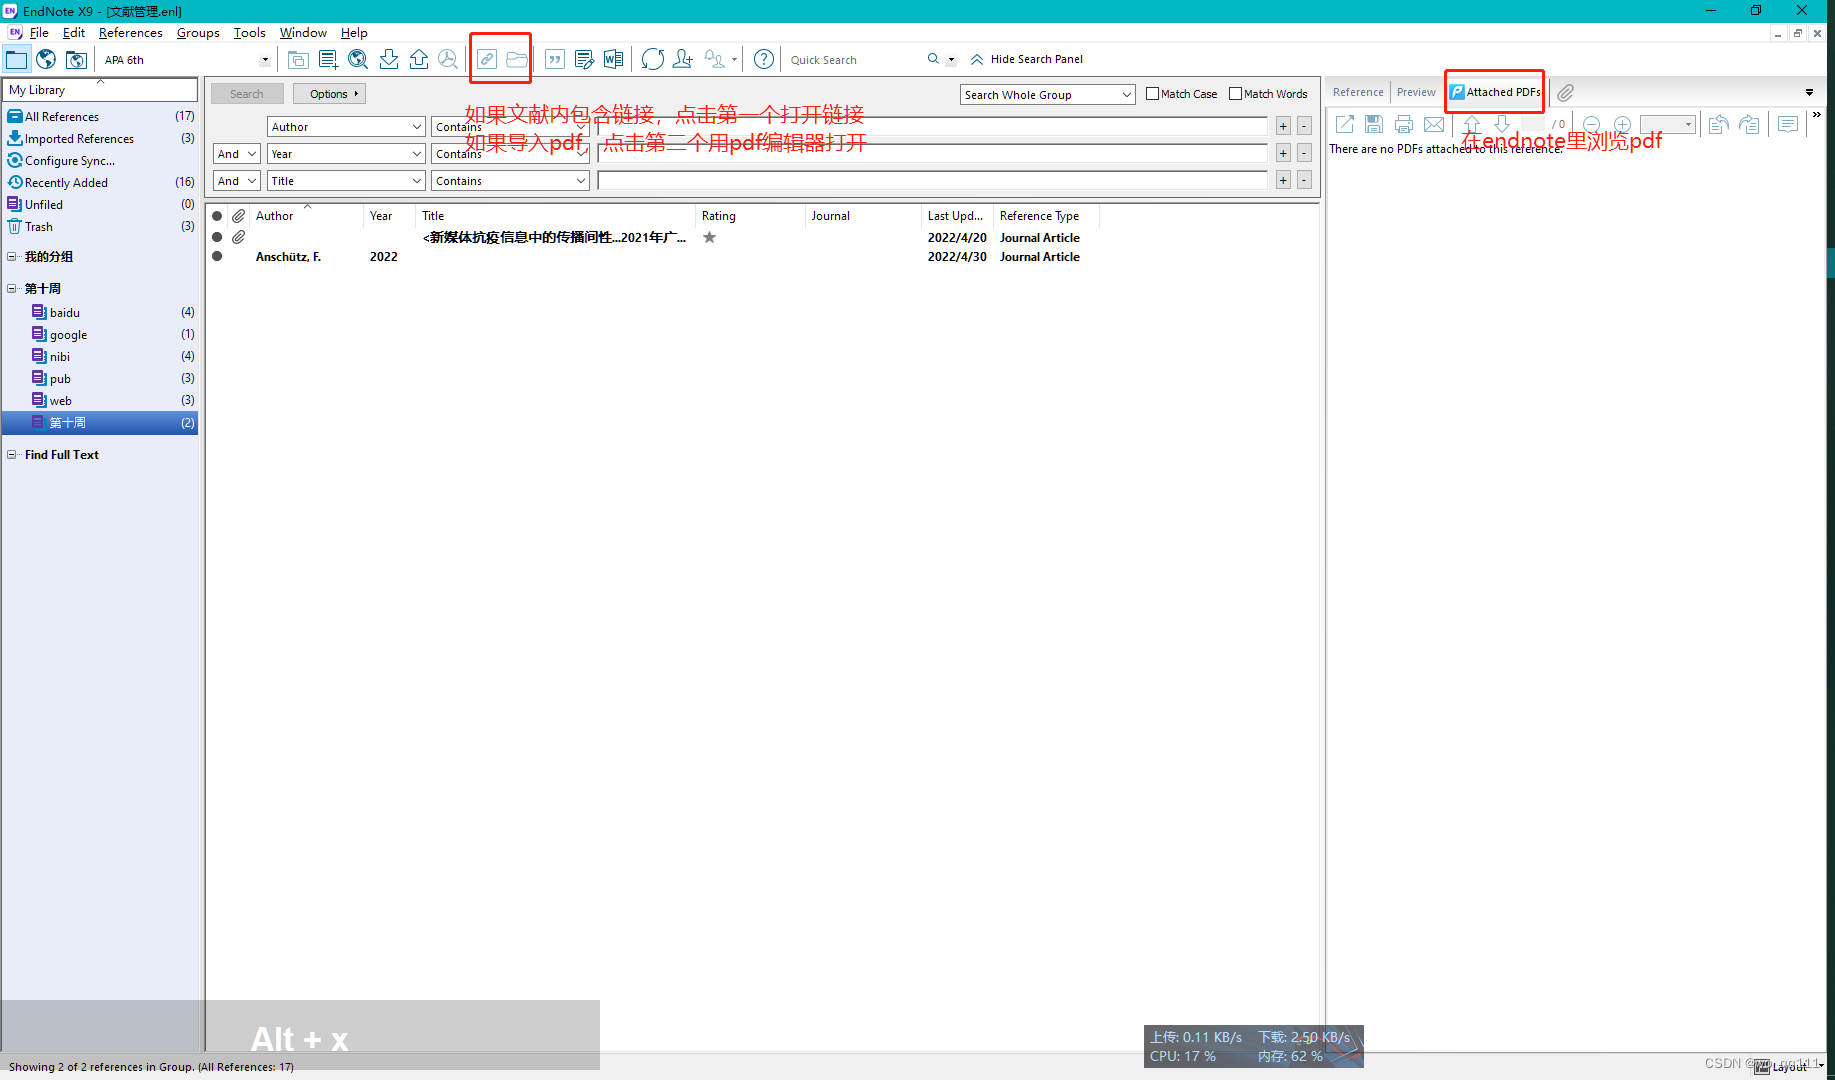Click Zoom In plus icon in PDF panel
Image resolution: width=1835 pixels, height=1080 pixels.
pyautogui.click(x=1622, y=125)
